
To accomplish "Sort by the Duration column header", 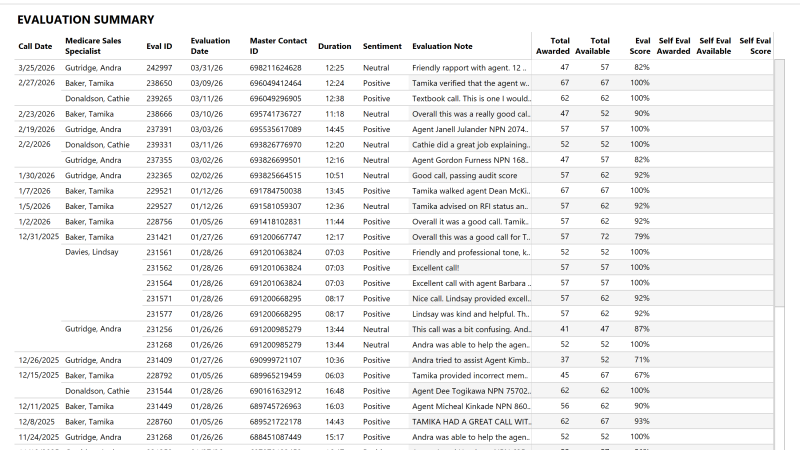I will (334, 46).
